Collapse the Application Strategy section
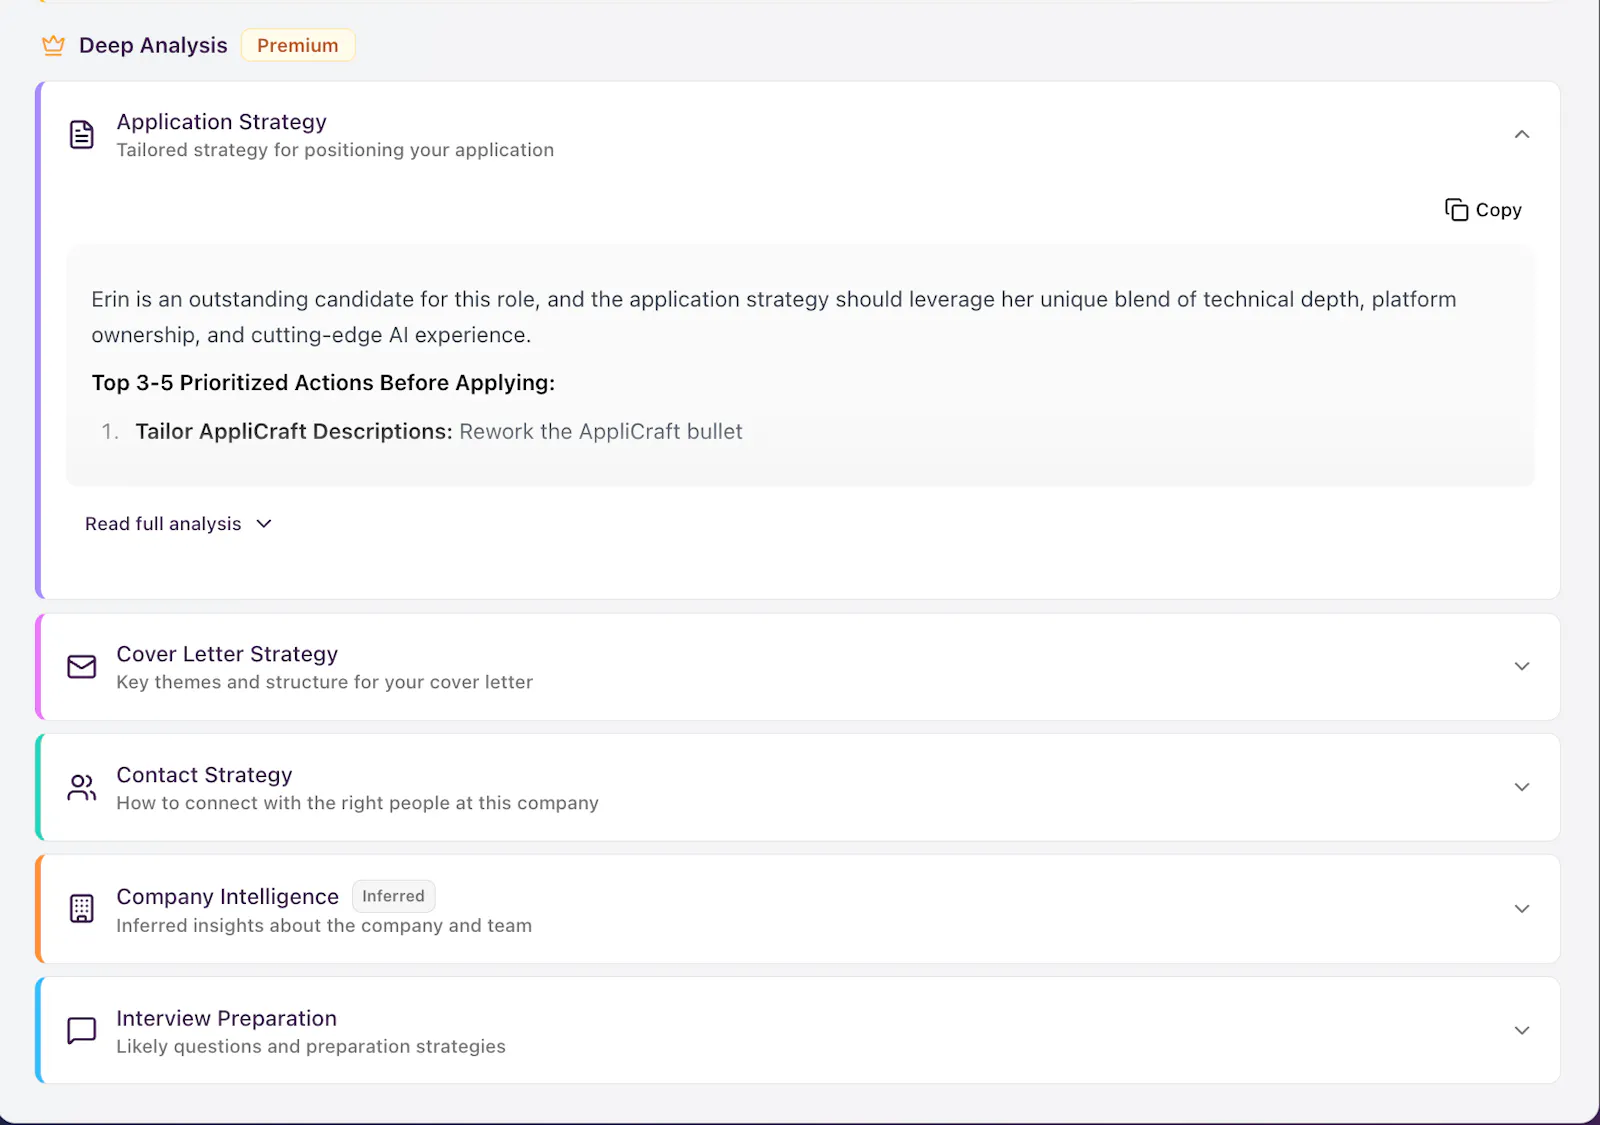This screenshot has width=1600, height=1125. coord(1521,134)
